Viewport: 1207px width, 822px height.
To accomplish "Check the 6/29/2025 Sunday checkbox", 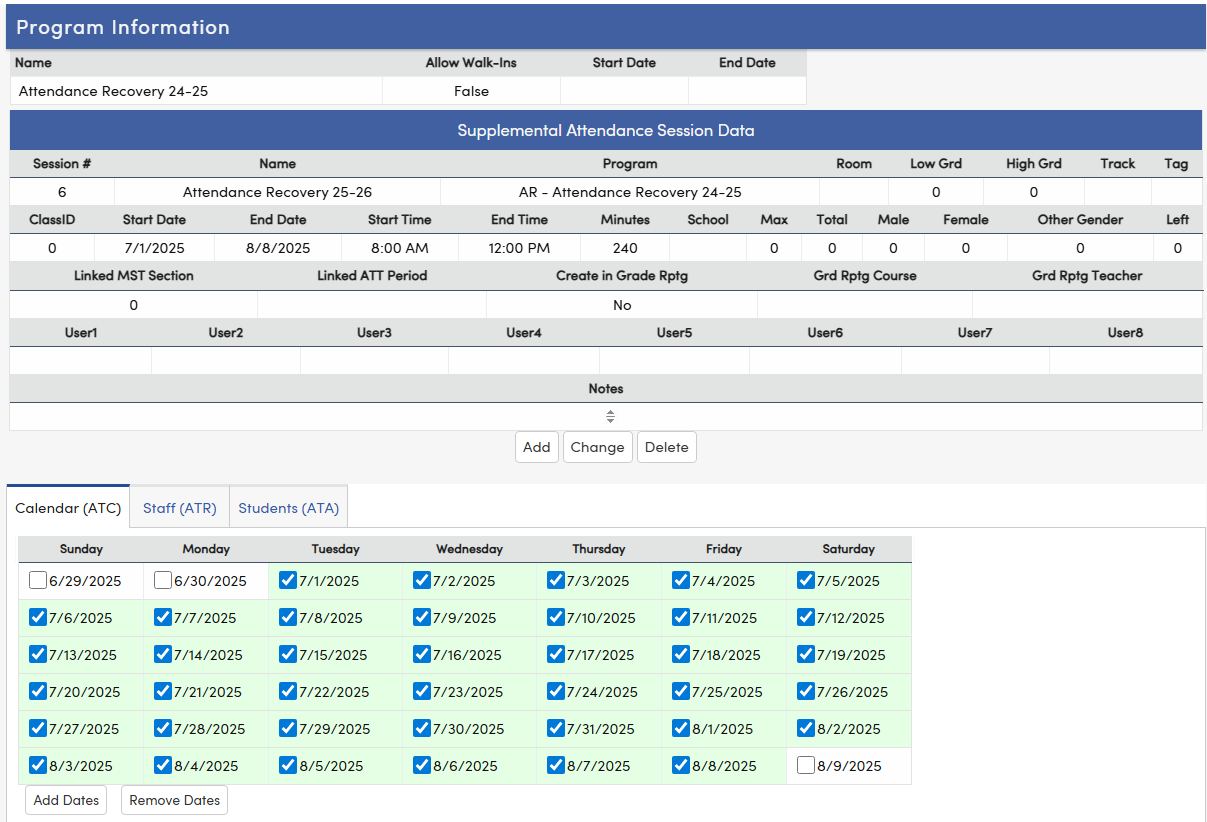I will [38, 580].
